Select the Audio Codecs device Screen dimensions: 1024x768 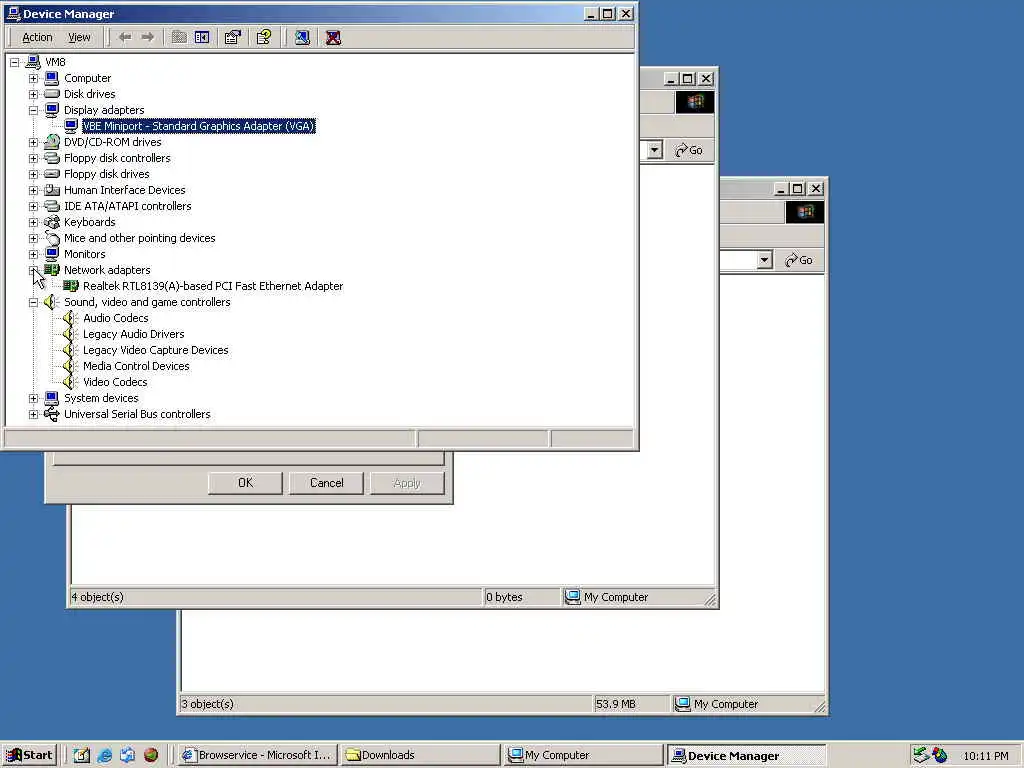pos(116,318)
